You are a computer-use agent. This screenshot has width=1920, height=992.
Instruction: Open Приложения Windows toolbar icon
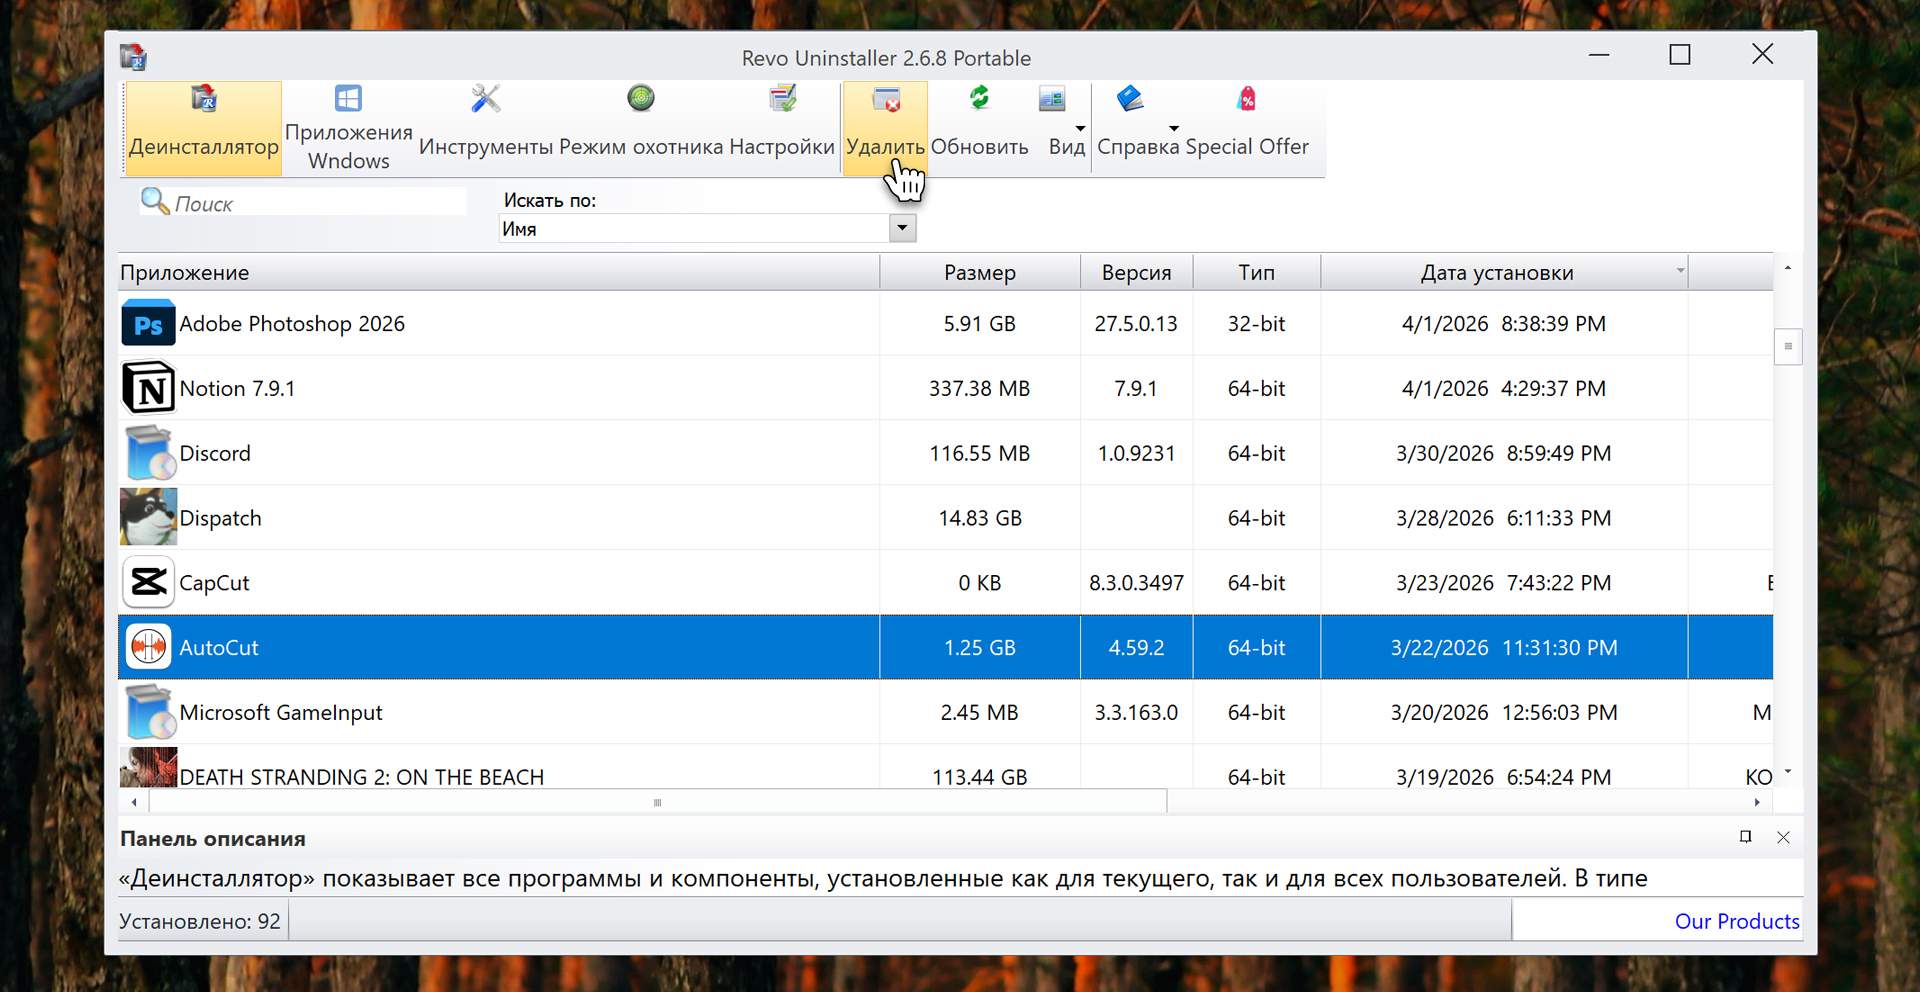coord(348,128)
